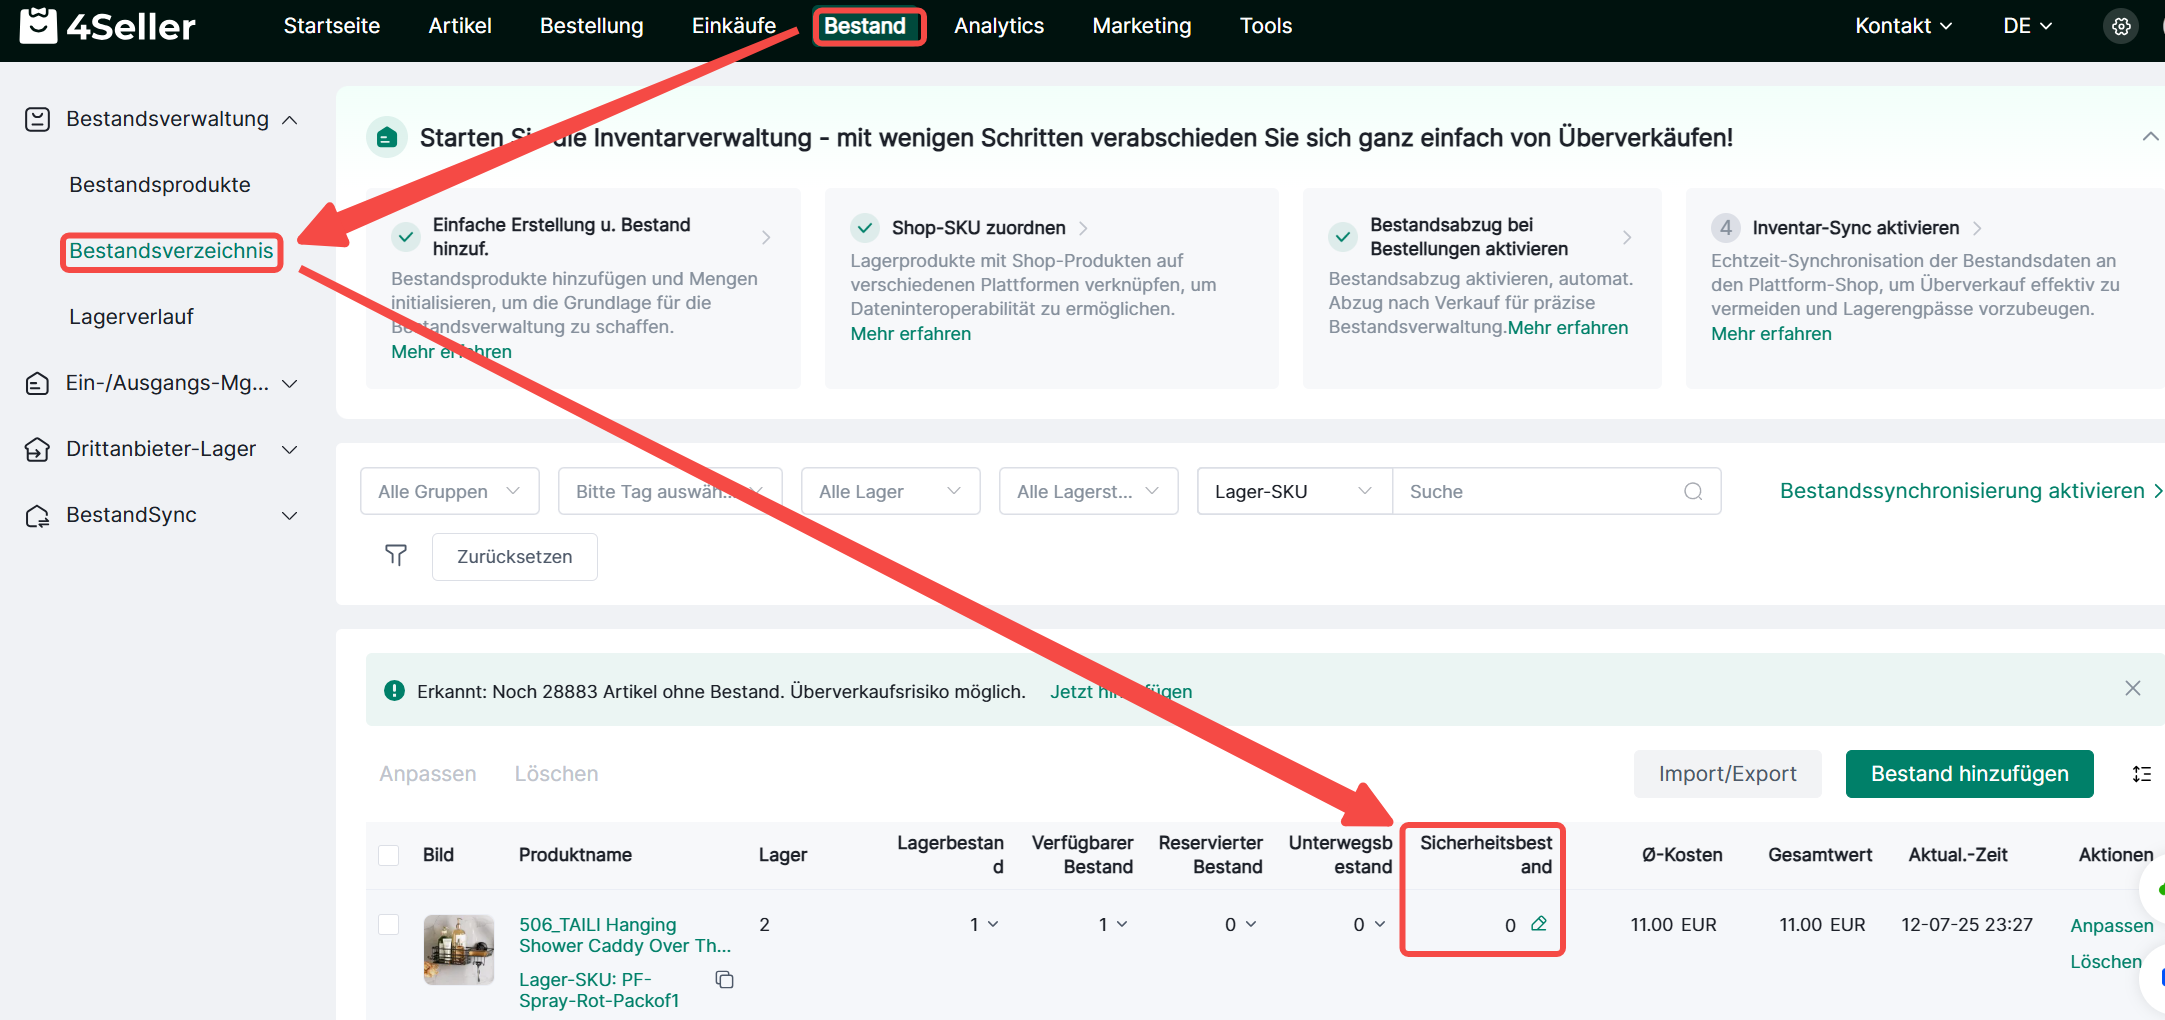Click the settings gear icon
Viewport: 2165px width, 1020px height.
pyautogui.click(x=2121, y=27)
